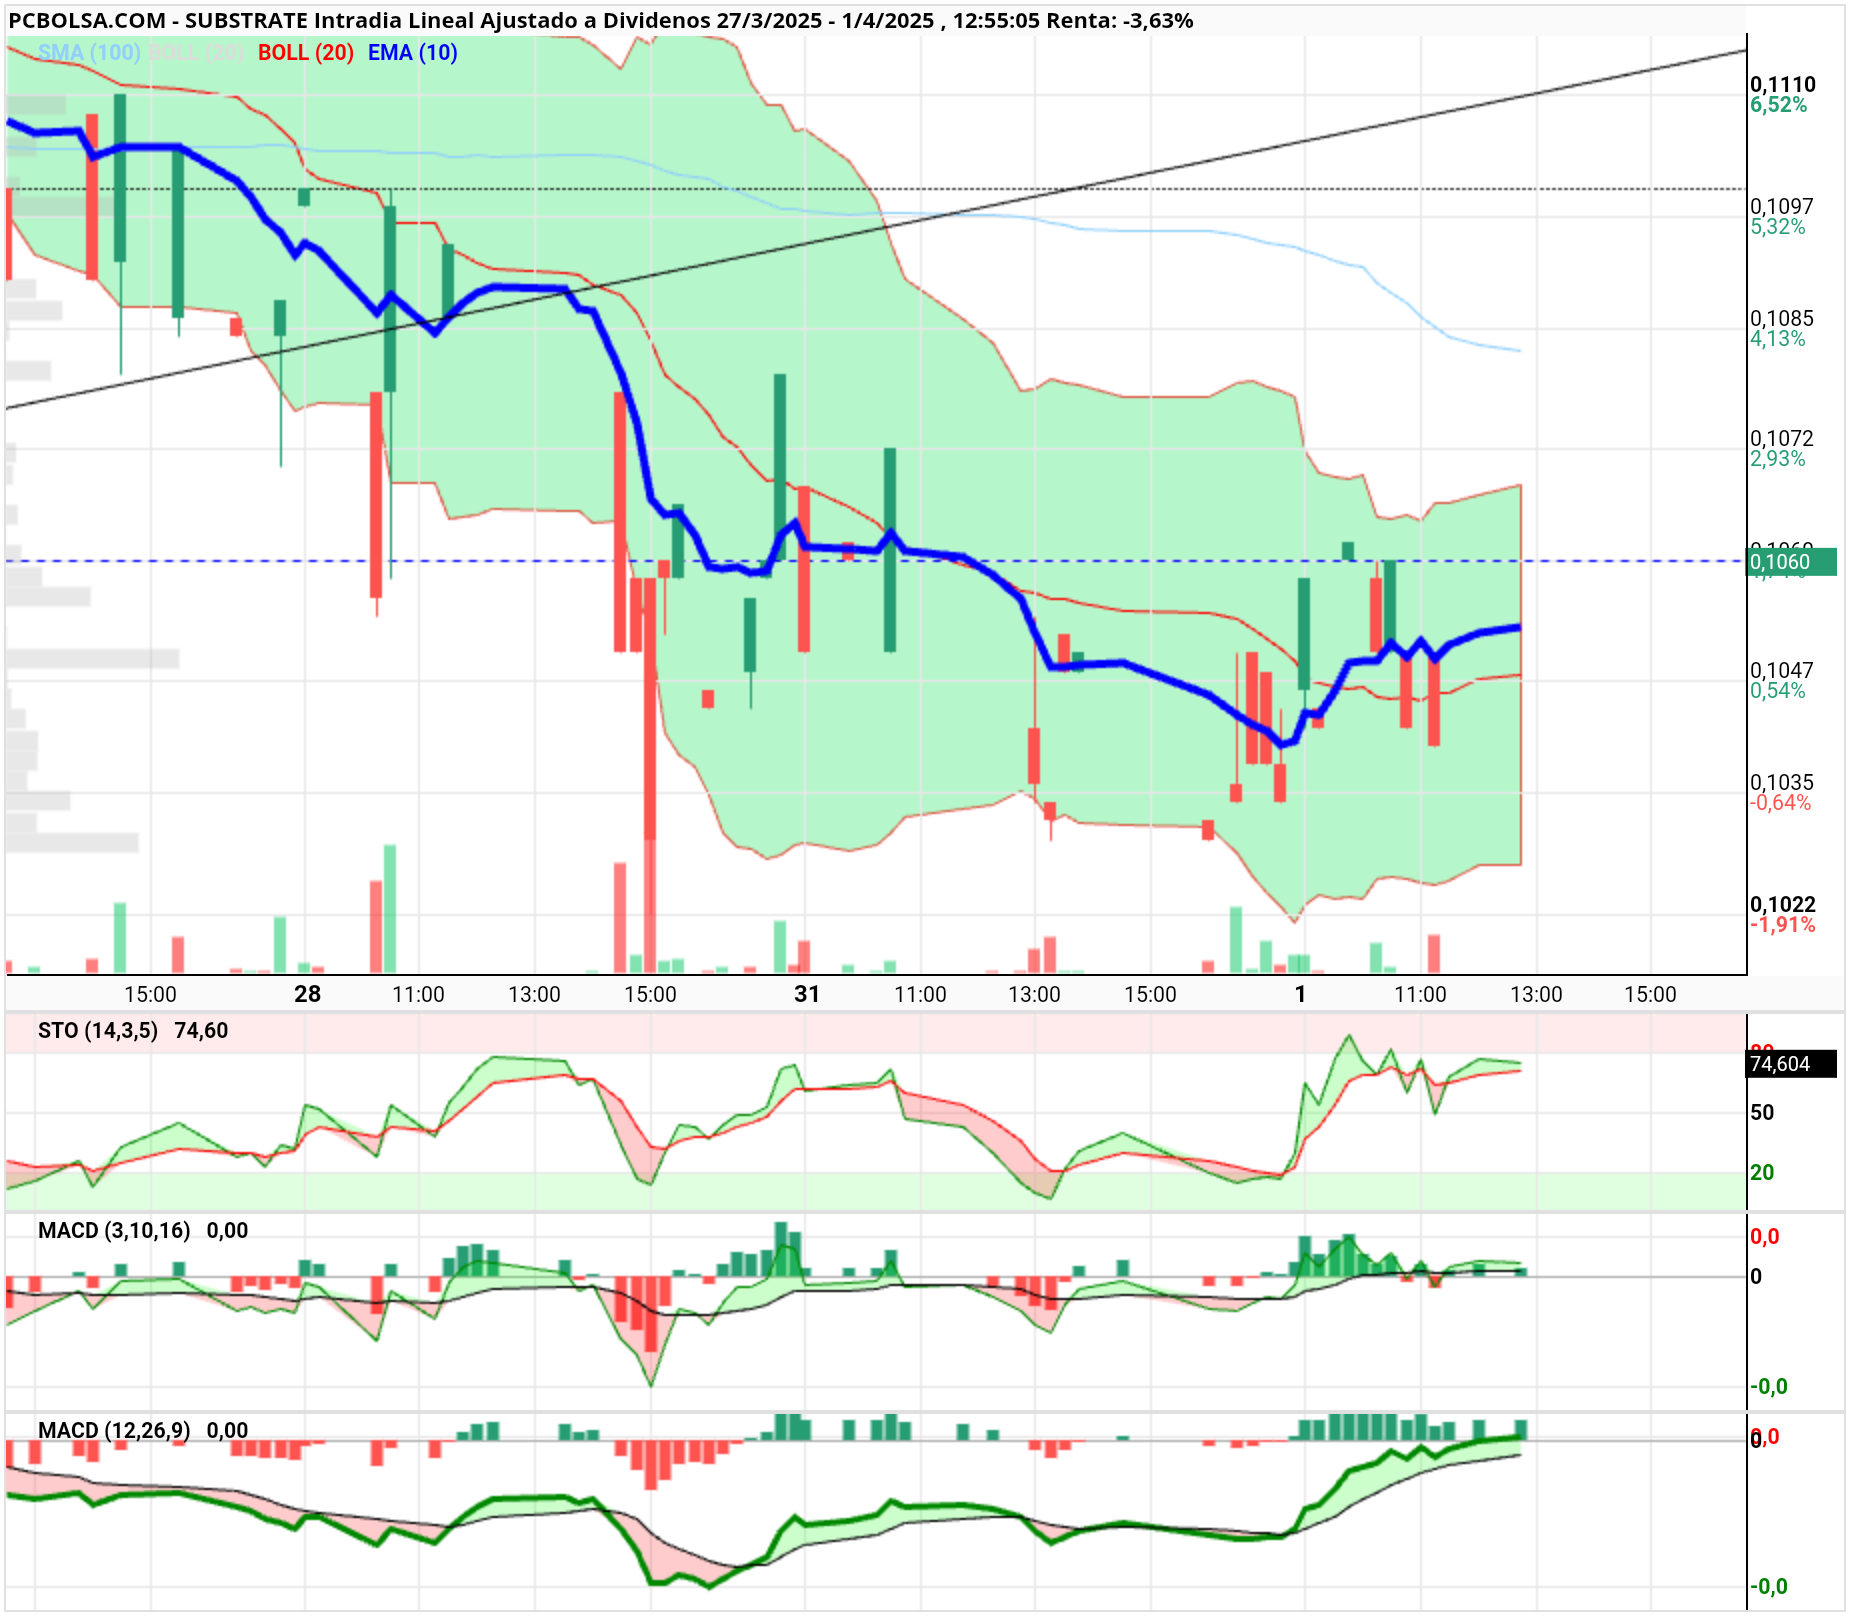Select the 4,13% percentage label
The height and width of the screenshot is (1616, 1850).
1778,339
